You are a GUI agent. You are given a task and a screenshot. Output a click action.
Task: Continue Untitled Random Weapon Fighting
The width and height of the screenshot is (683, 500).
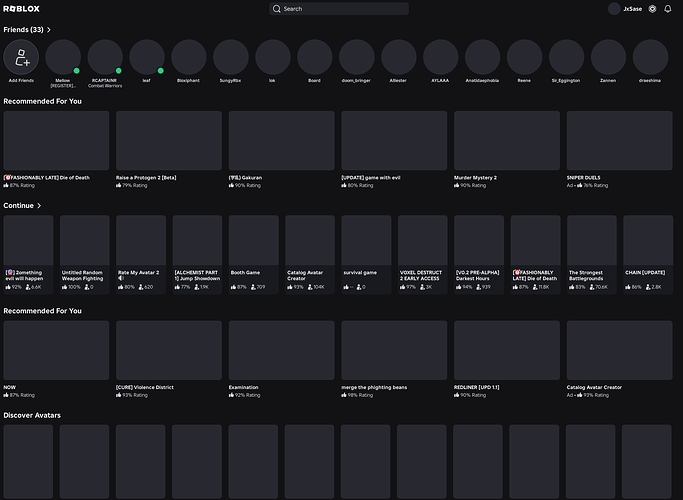pyautogui.click(x=85, y=254)
